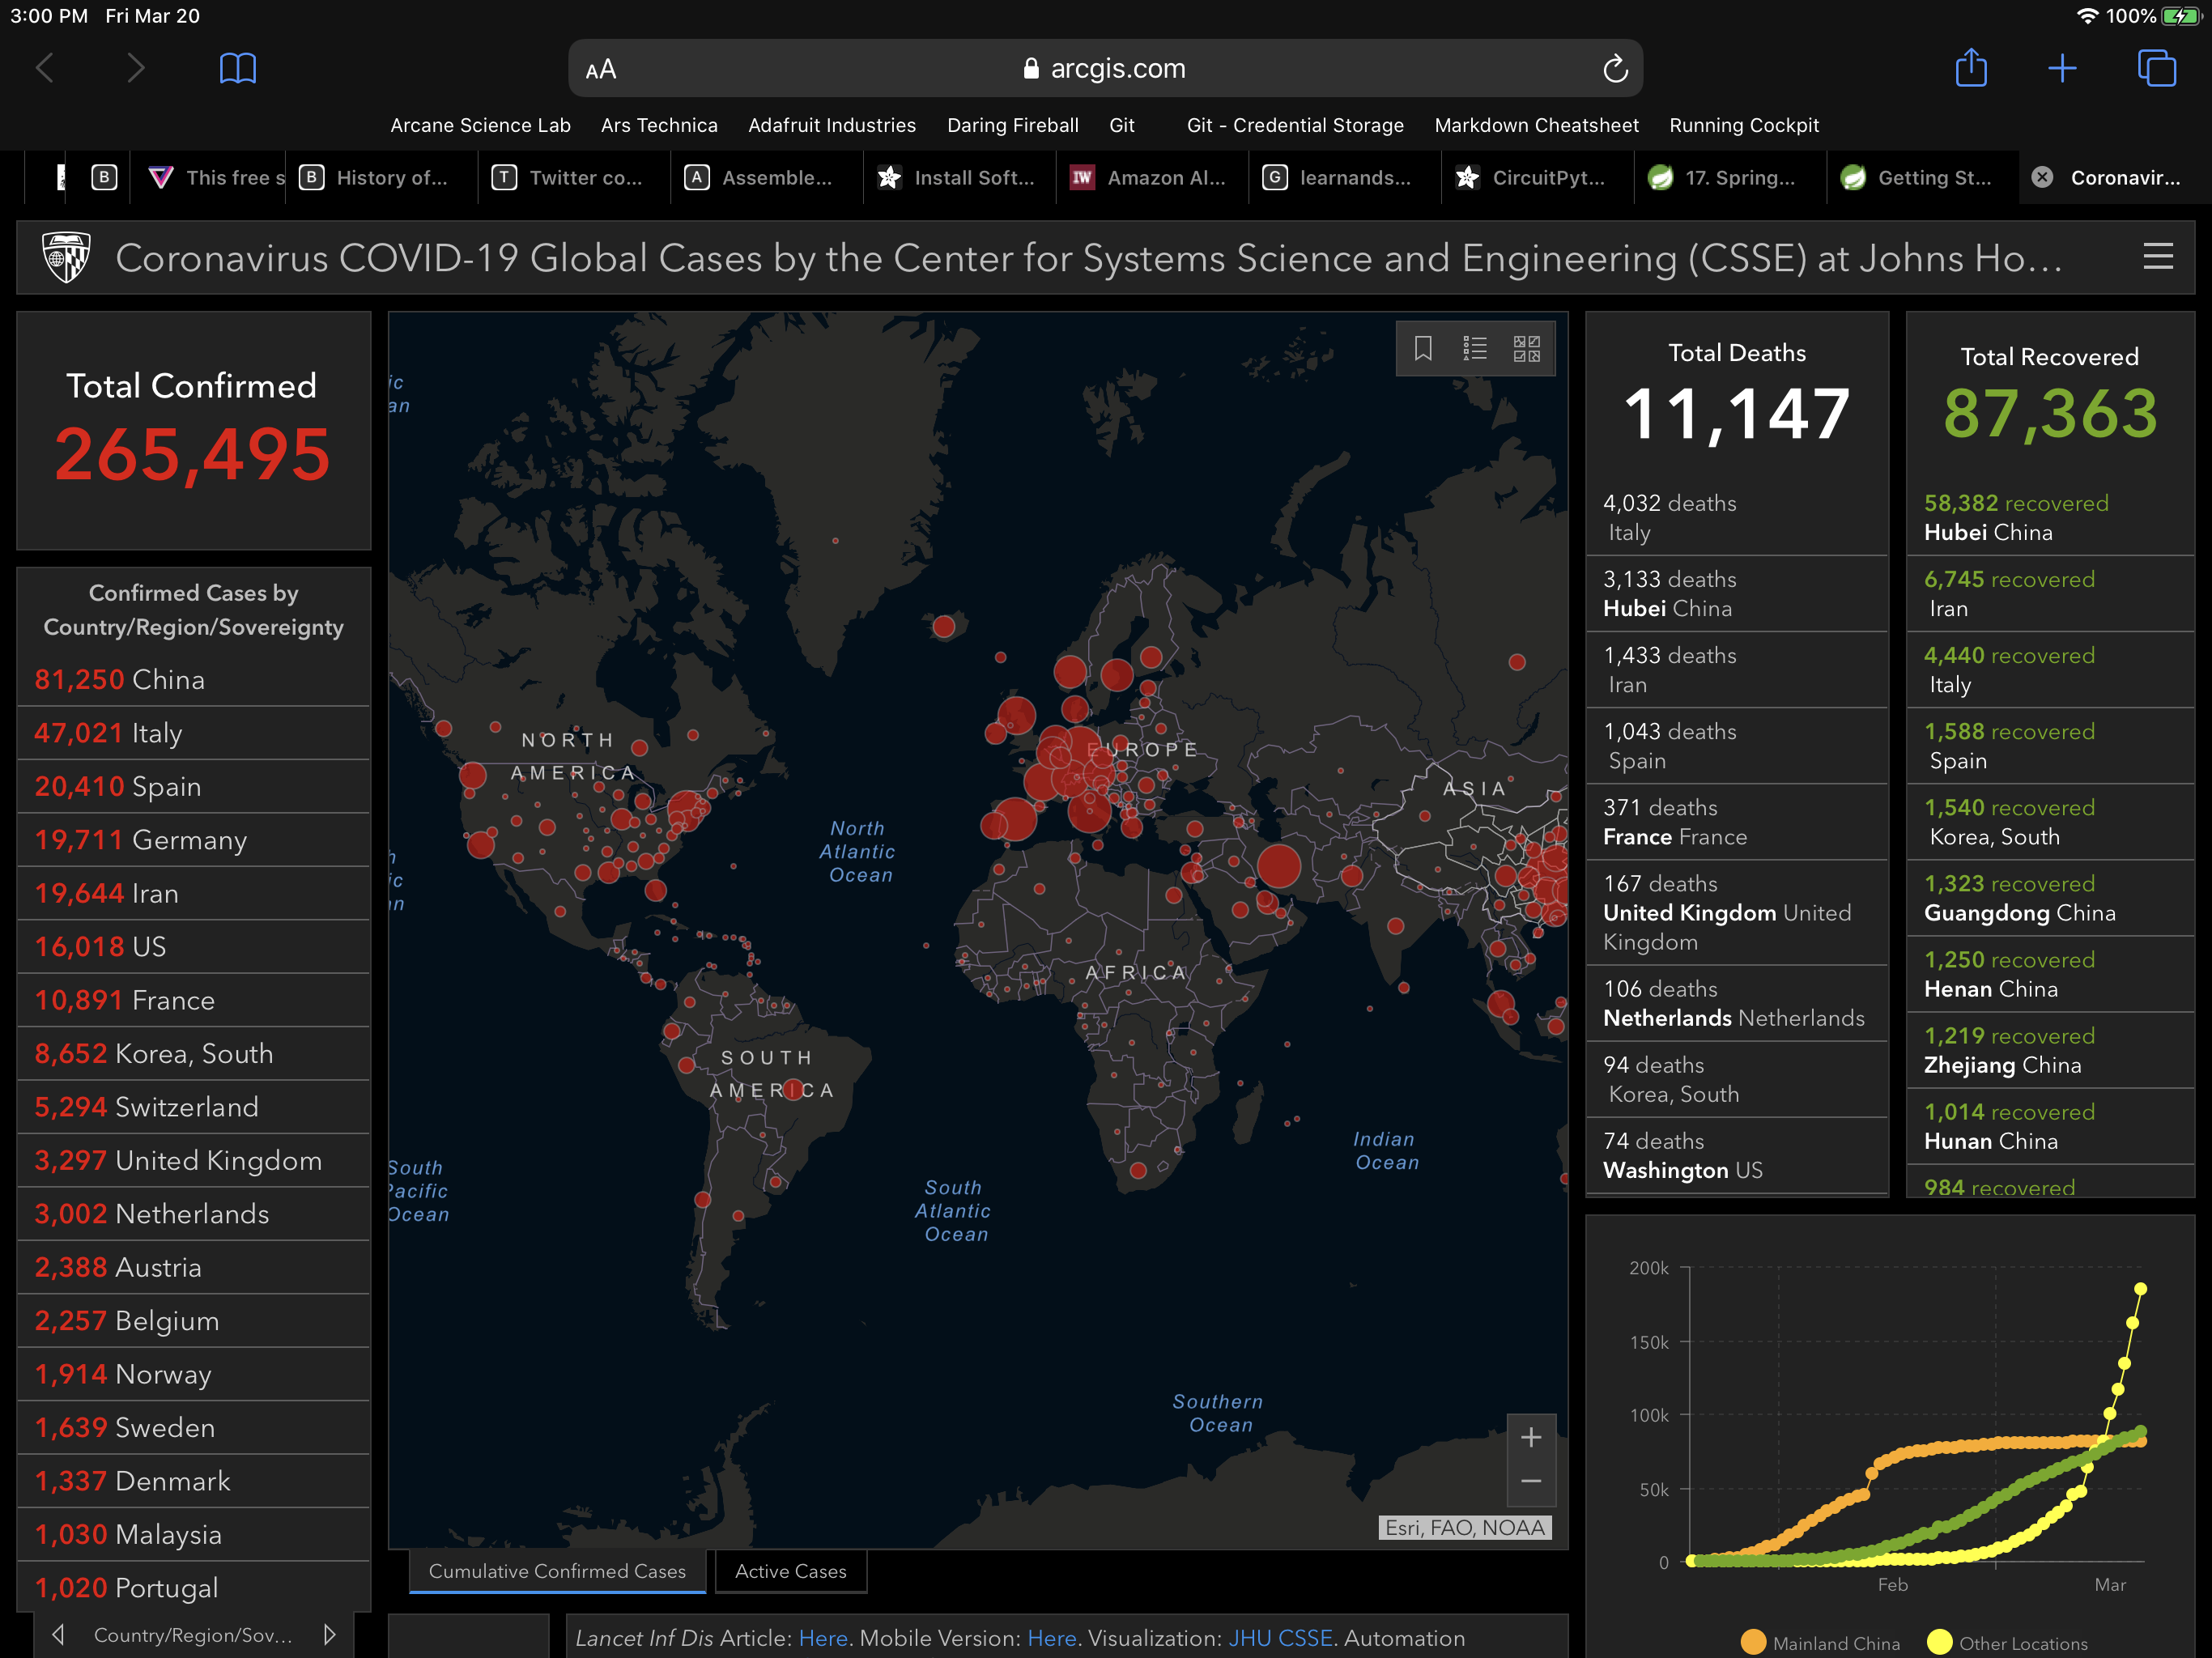Go to previous confirmed-cases list view arrow

click(58, 1634)
